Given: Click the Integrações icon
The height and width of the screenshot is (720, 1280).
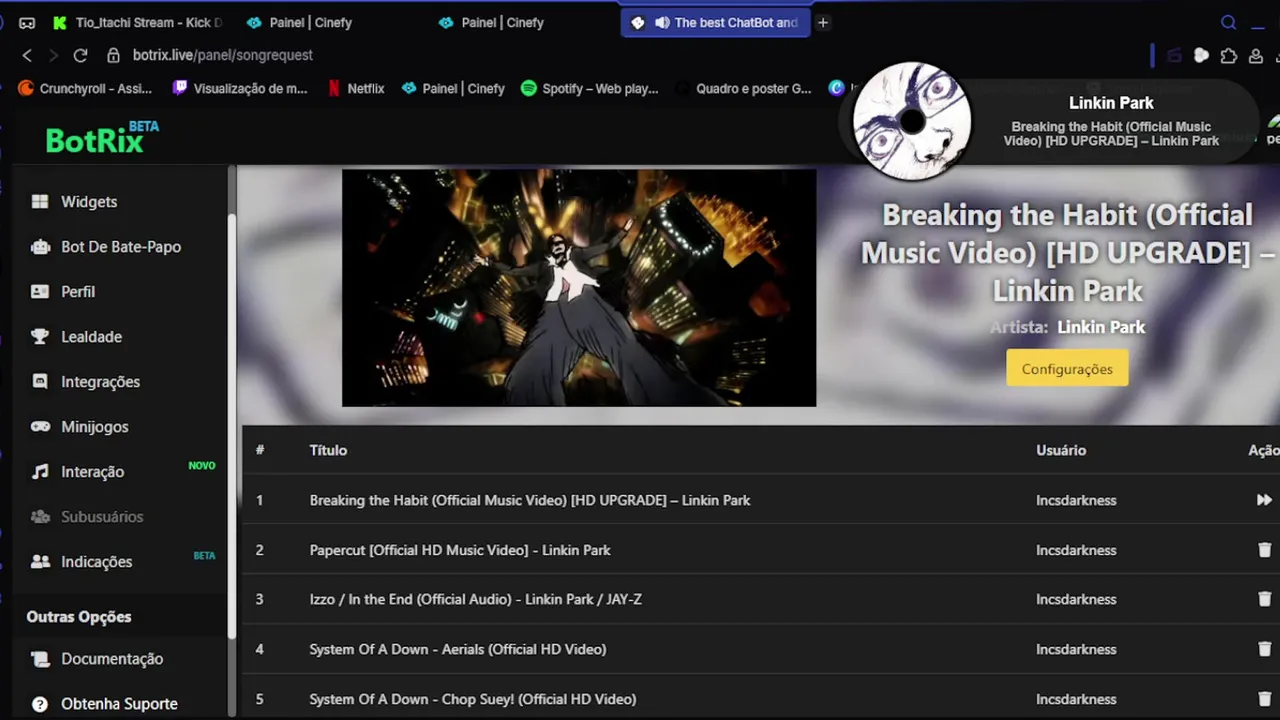Looking at the screenshot, I should [x=40, y=381].
